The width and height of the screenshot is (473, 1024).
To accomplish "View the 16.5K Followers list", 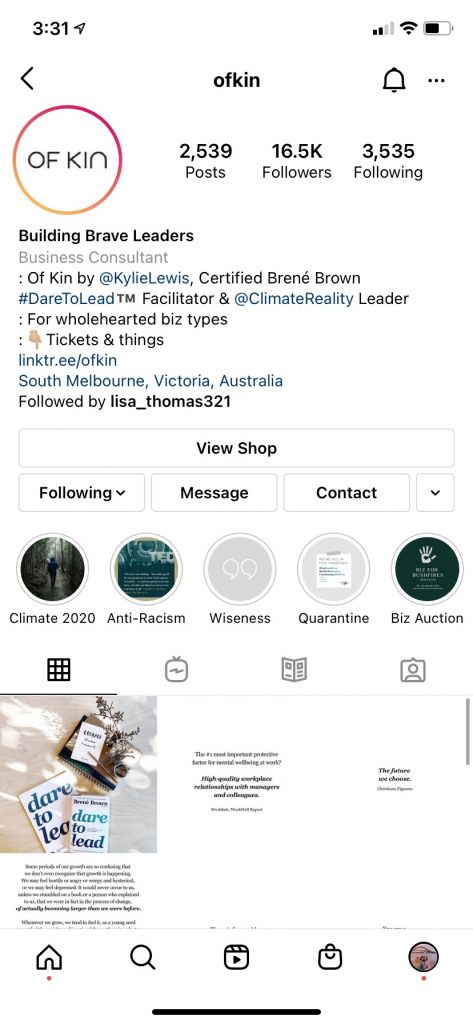I will [297, 161].
